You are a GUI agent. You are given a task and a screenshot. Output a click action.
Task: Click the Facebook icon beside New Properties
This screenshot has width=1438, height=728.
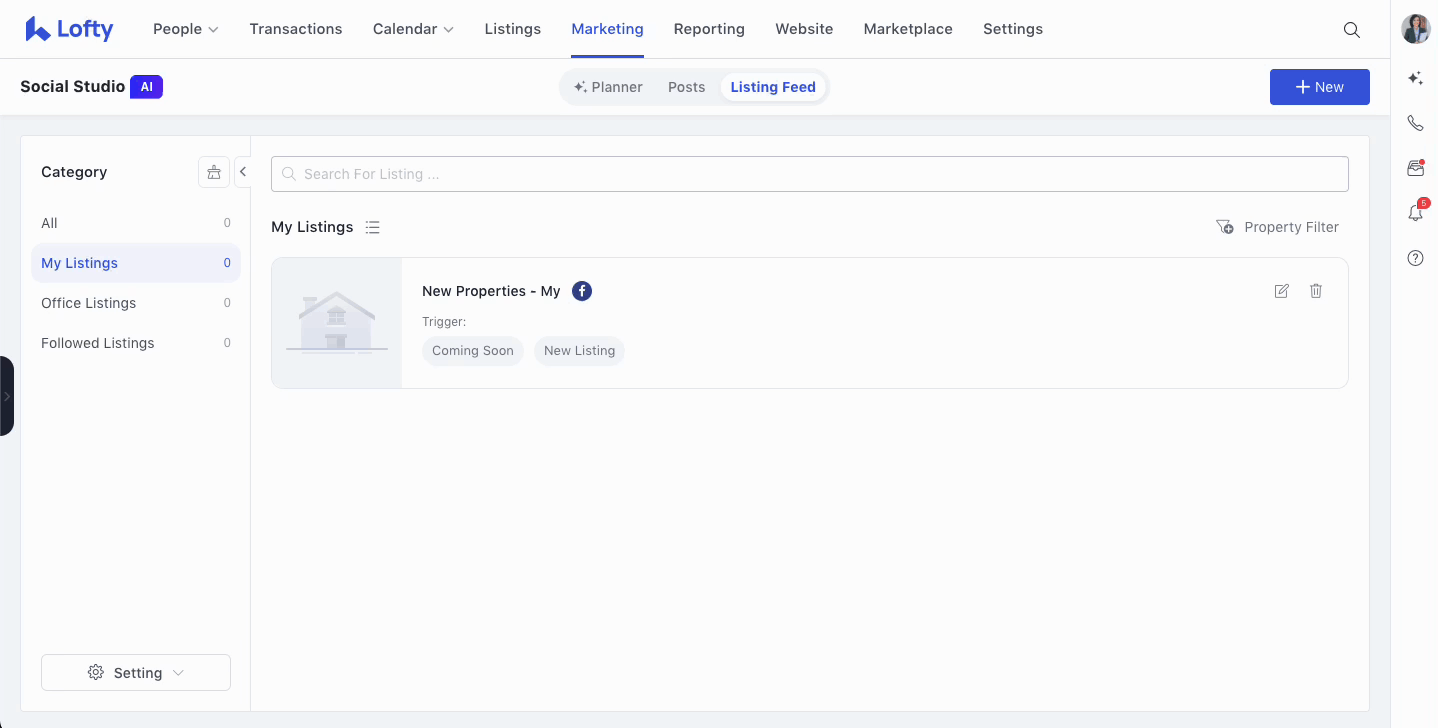(x=582, y=291)
